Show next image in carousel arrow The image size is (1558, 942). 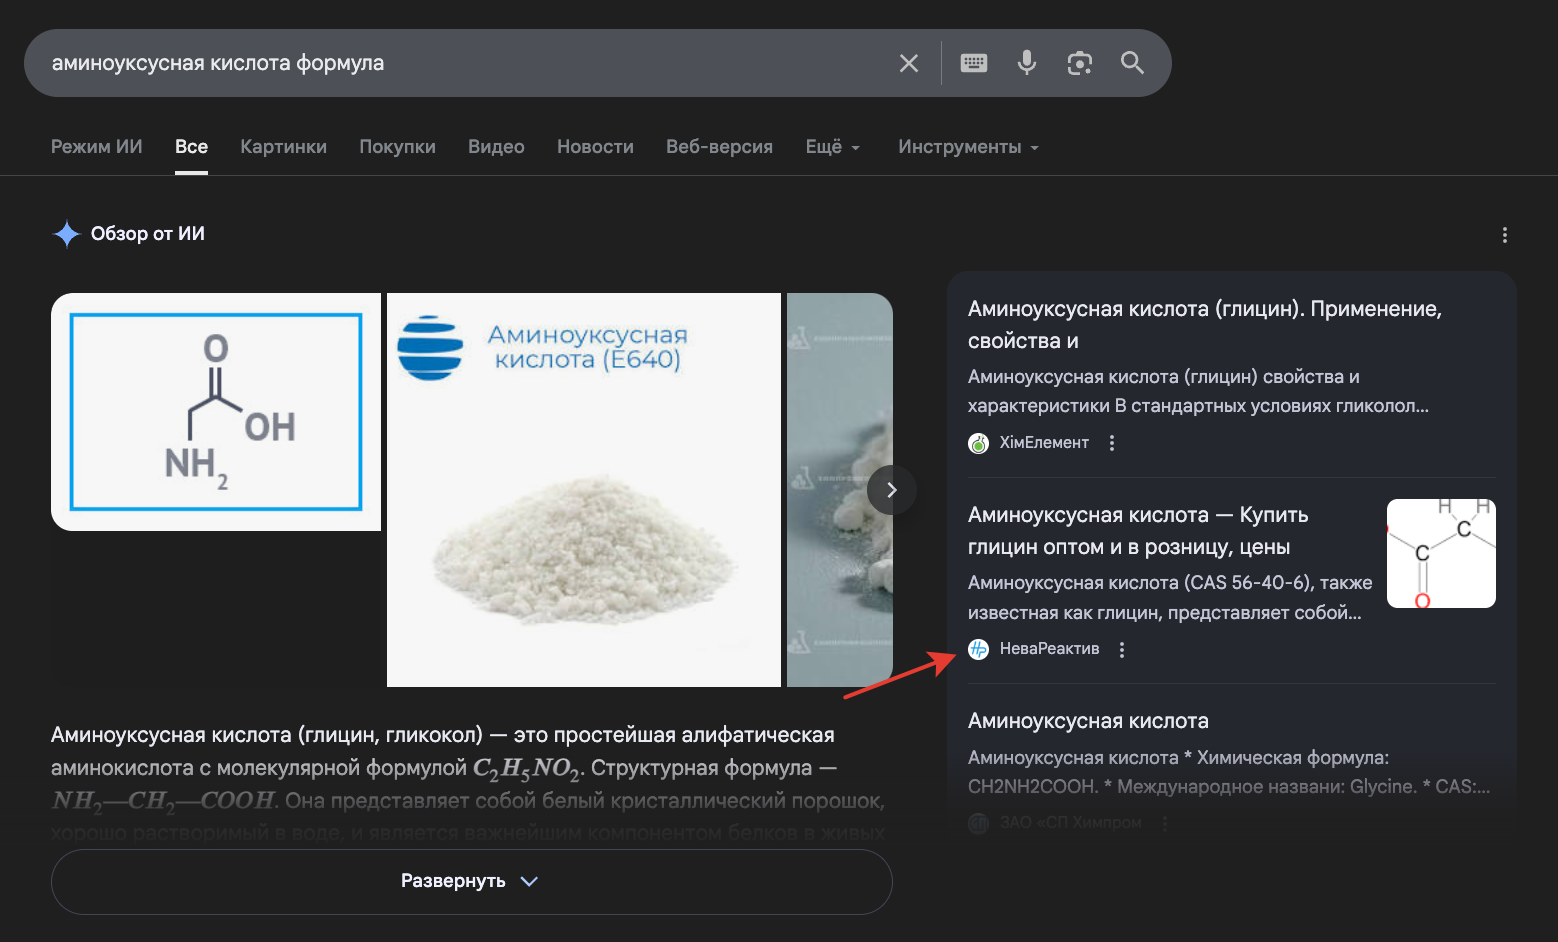click(891, 490)
